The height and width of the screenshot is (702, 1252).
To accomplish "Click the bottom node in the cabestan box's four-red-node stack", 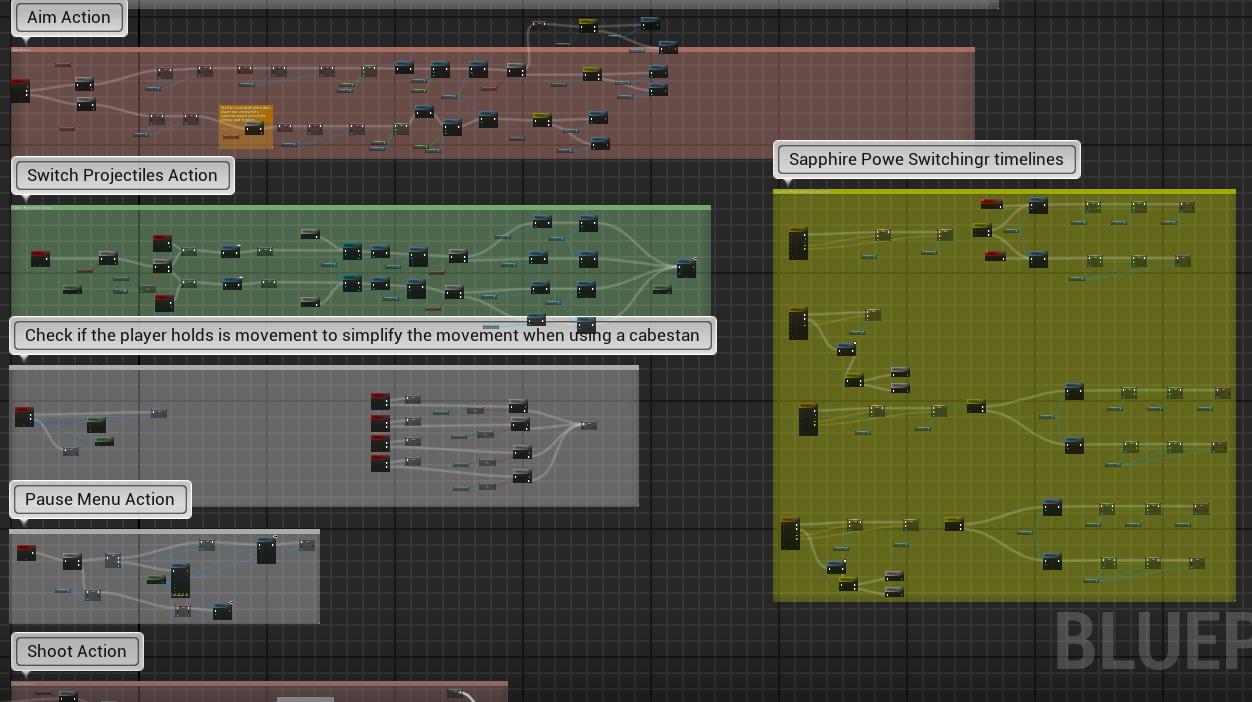I will [x=380, y=463].
